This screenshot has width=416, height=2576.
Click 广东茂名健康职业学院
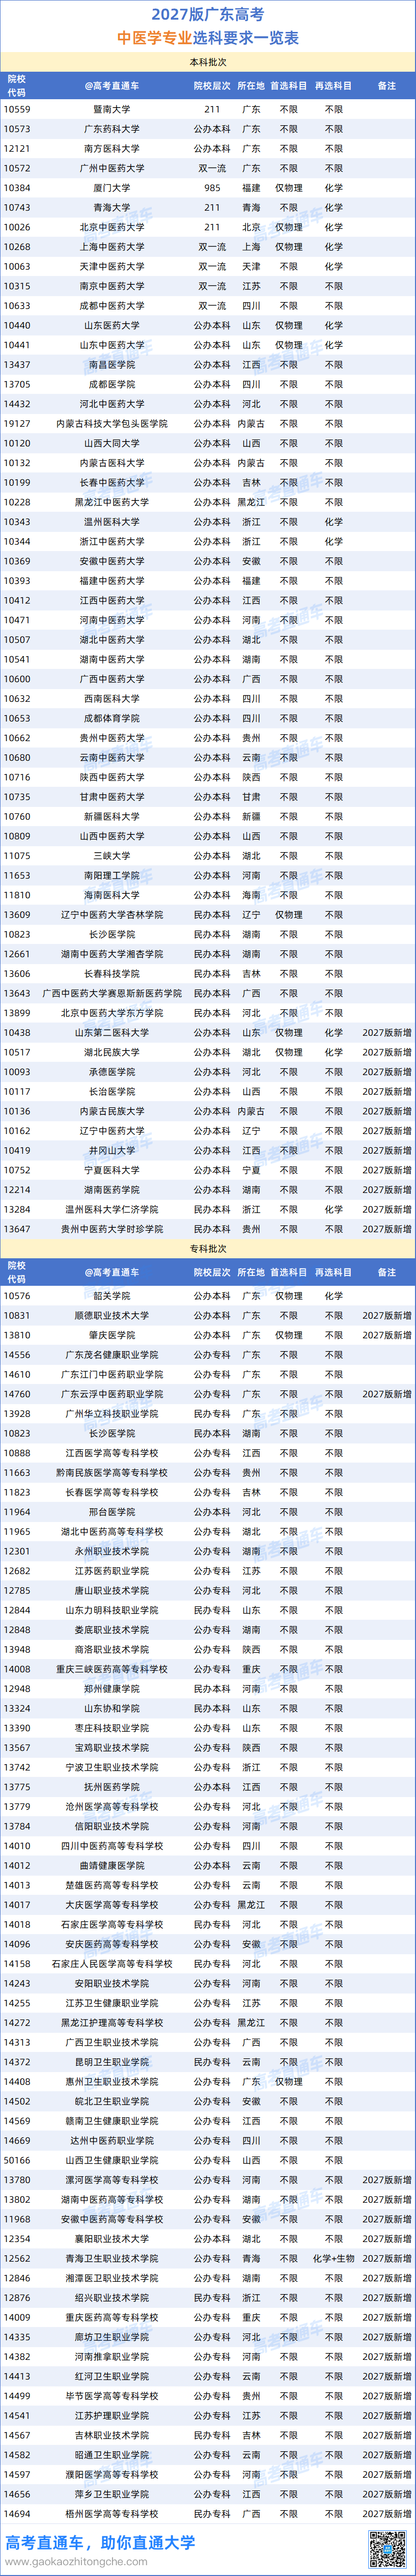coord(112,1355)
